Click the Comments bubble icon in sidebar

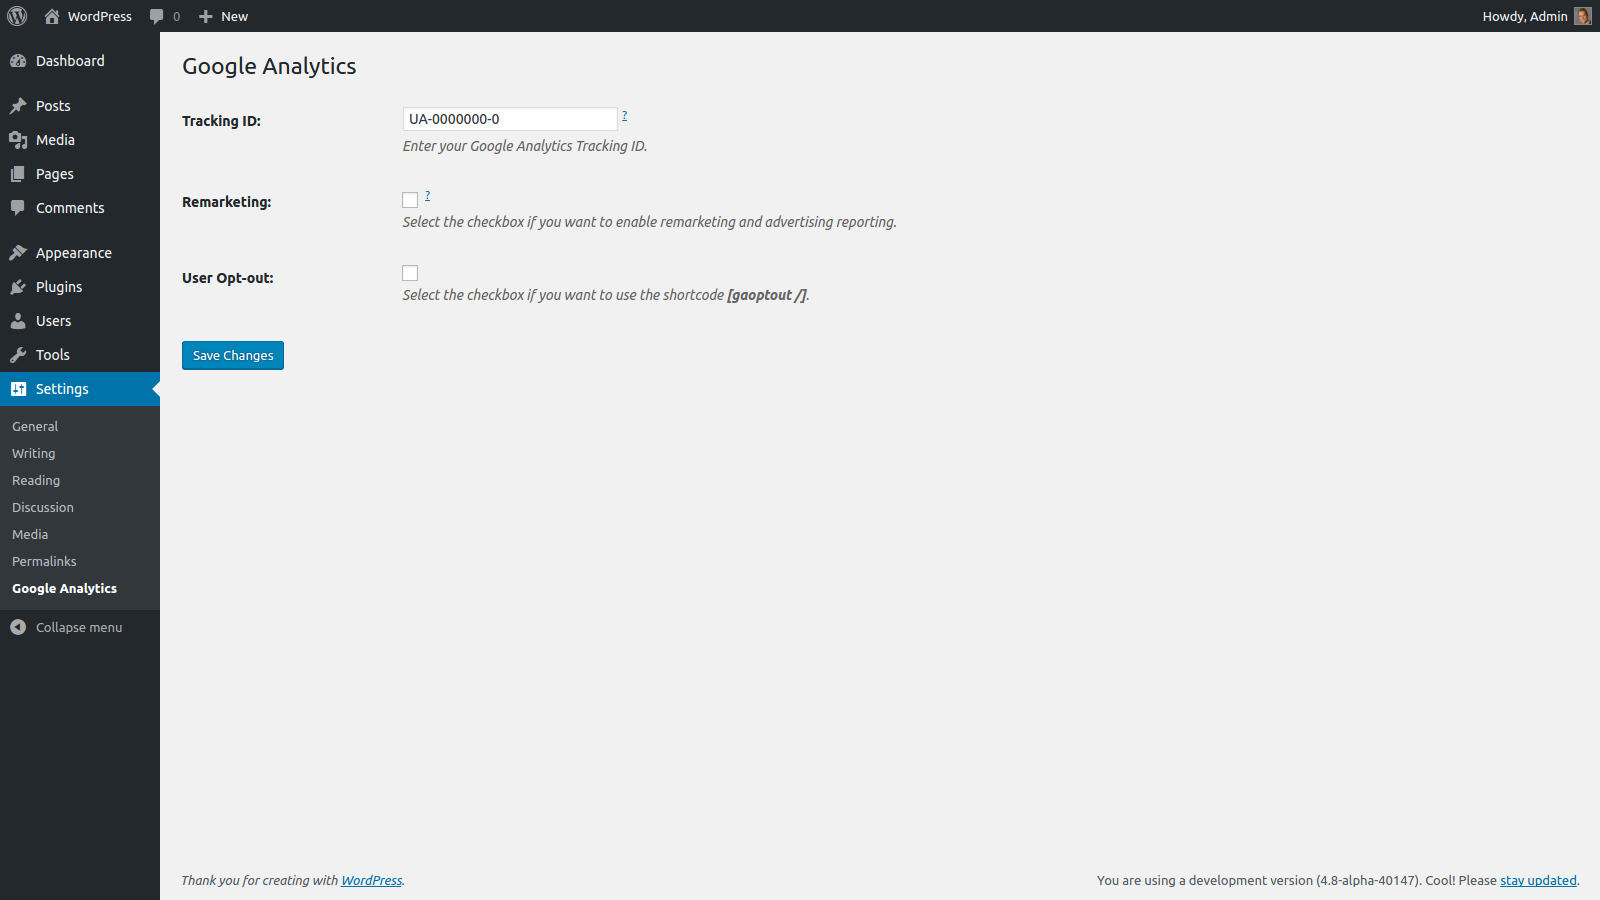[x=18, y=208]
